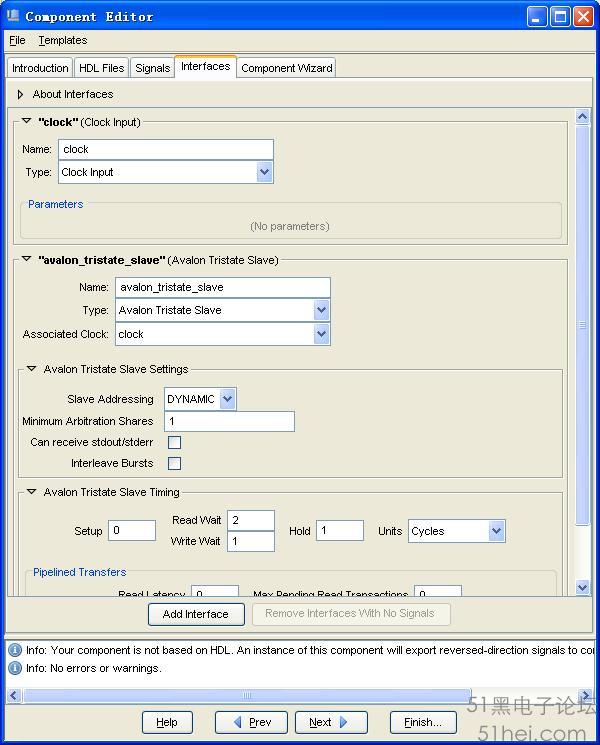The image size is (600, 745).
Task: Switch to the Introduction tab
Action: [x=40, y=68]
